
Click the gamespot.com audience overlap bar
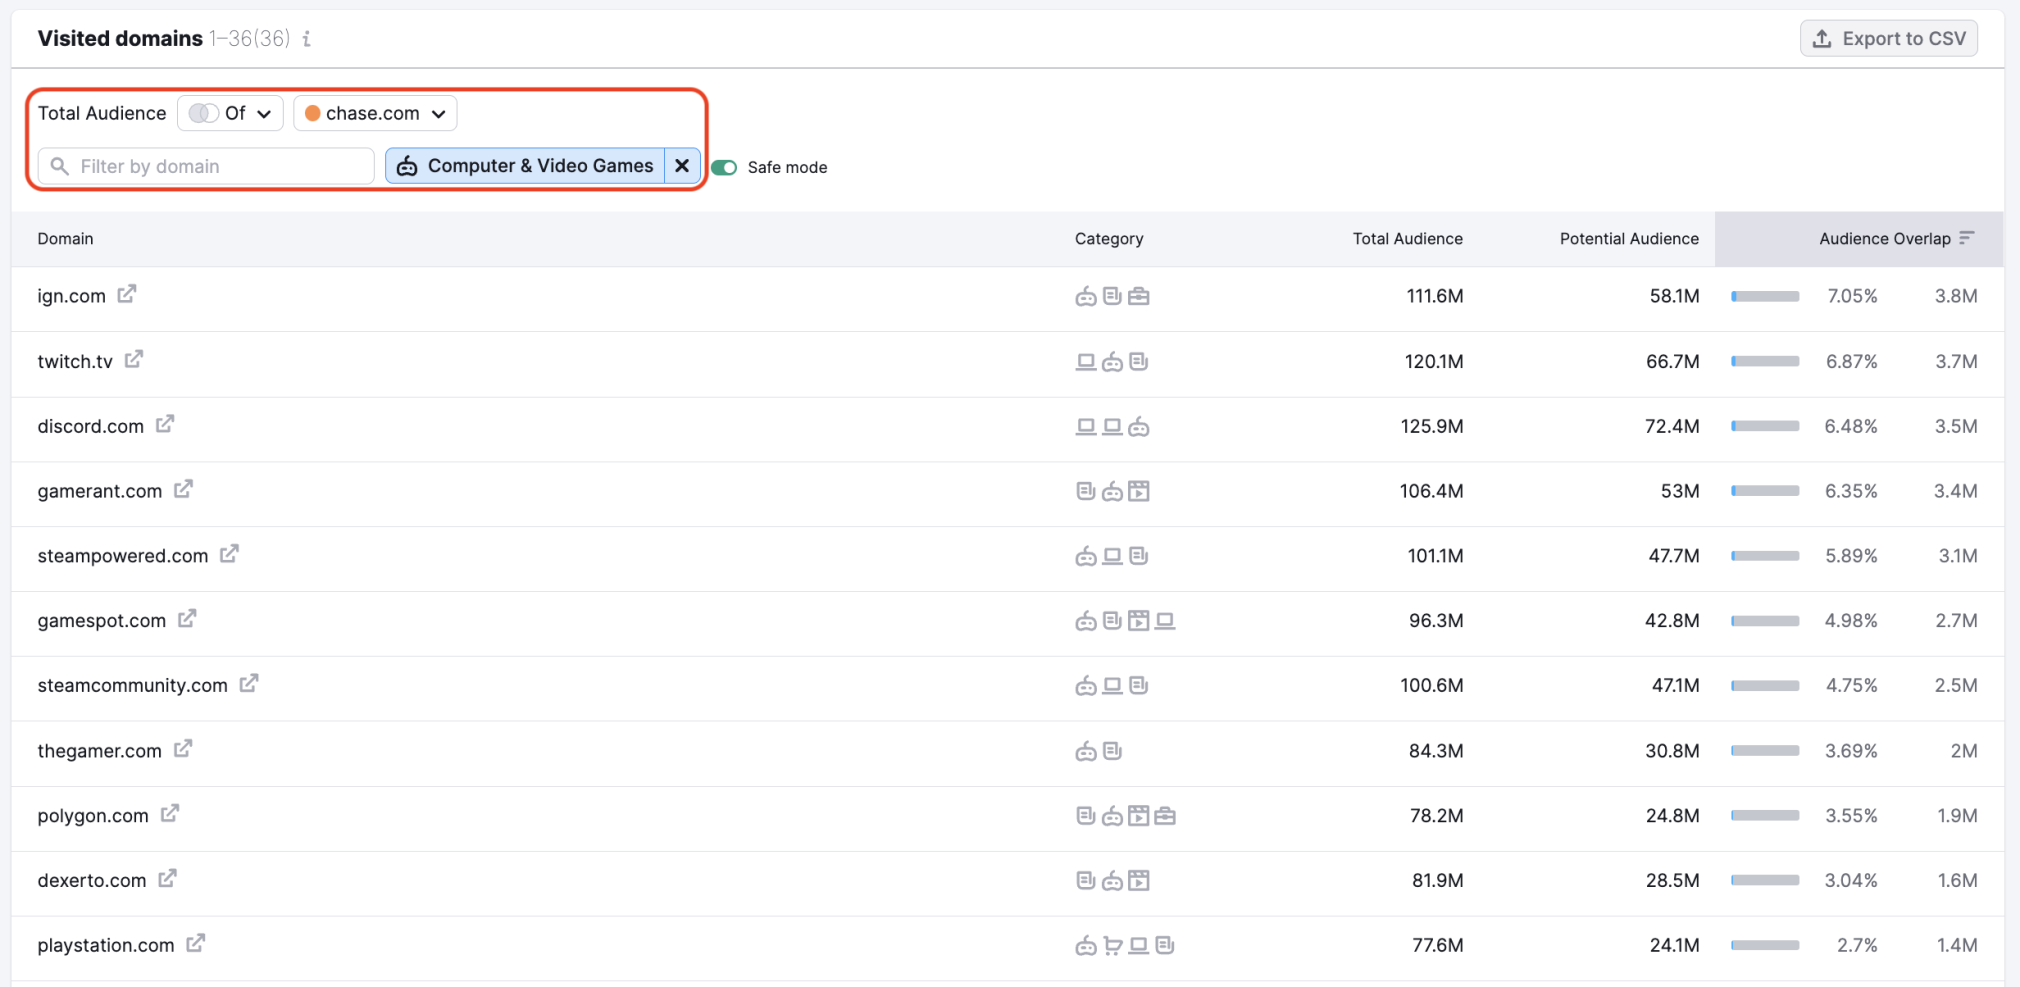(x=1765, y=621)
